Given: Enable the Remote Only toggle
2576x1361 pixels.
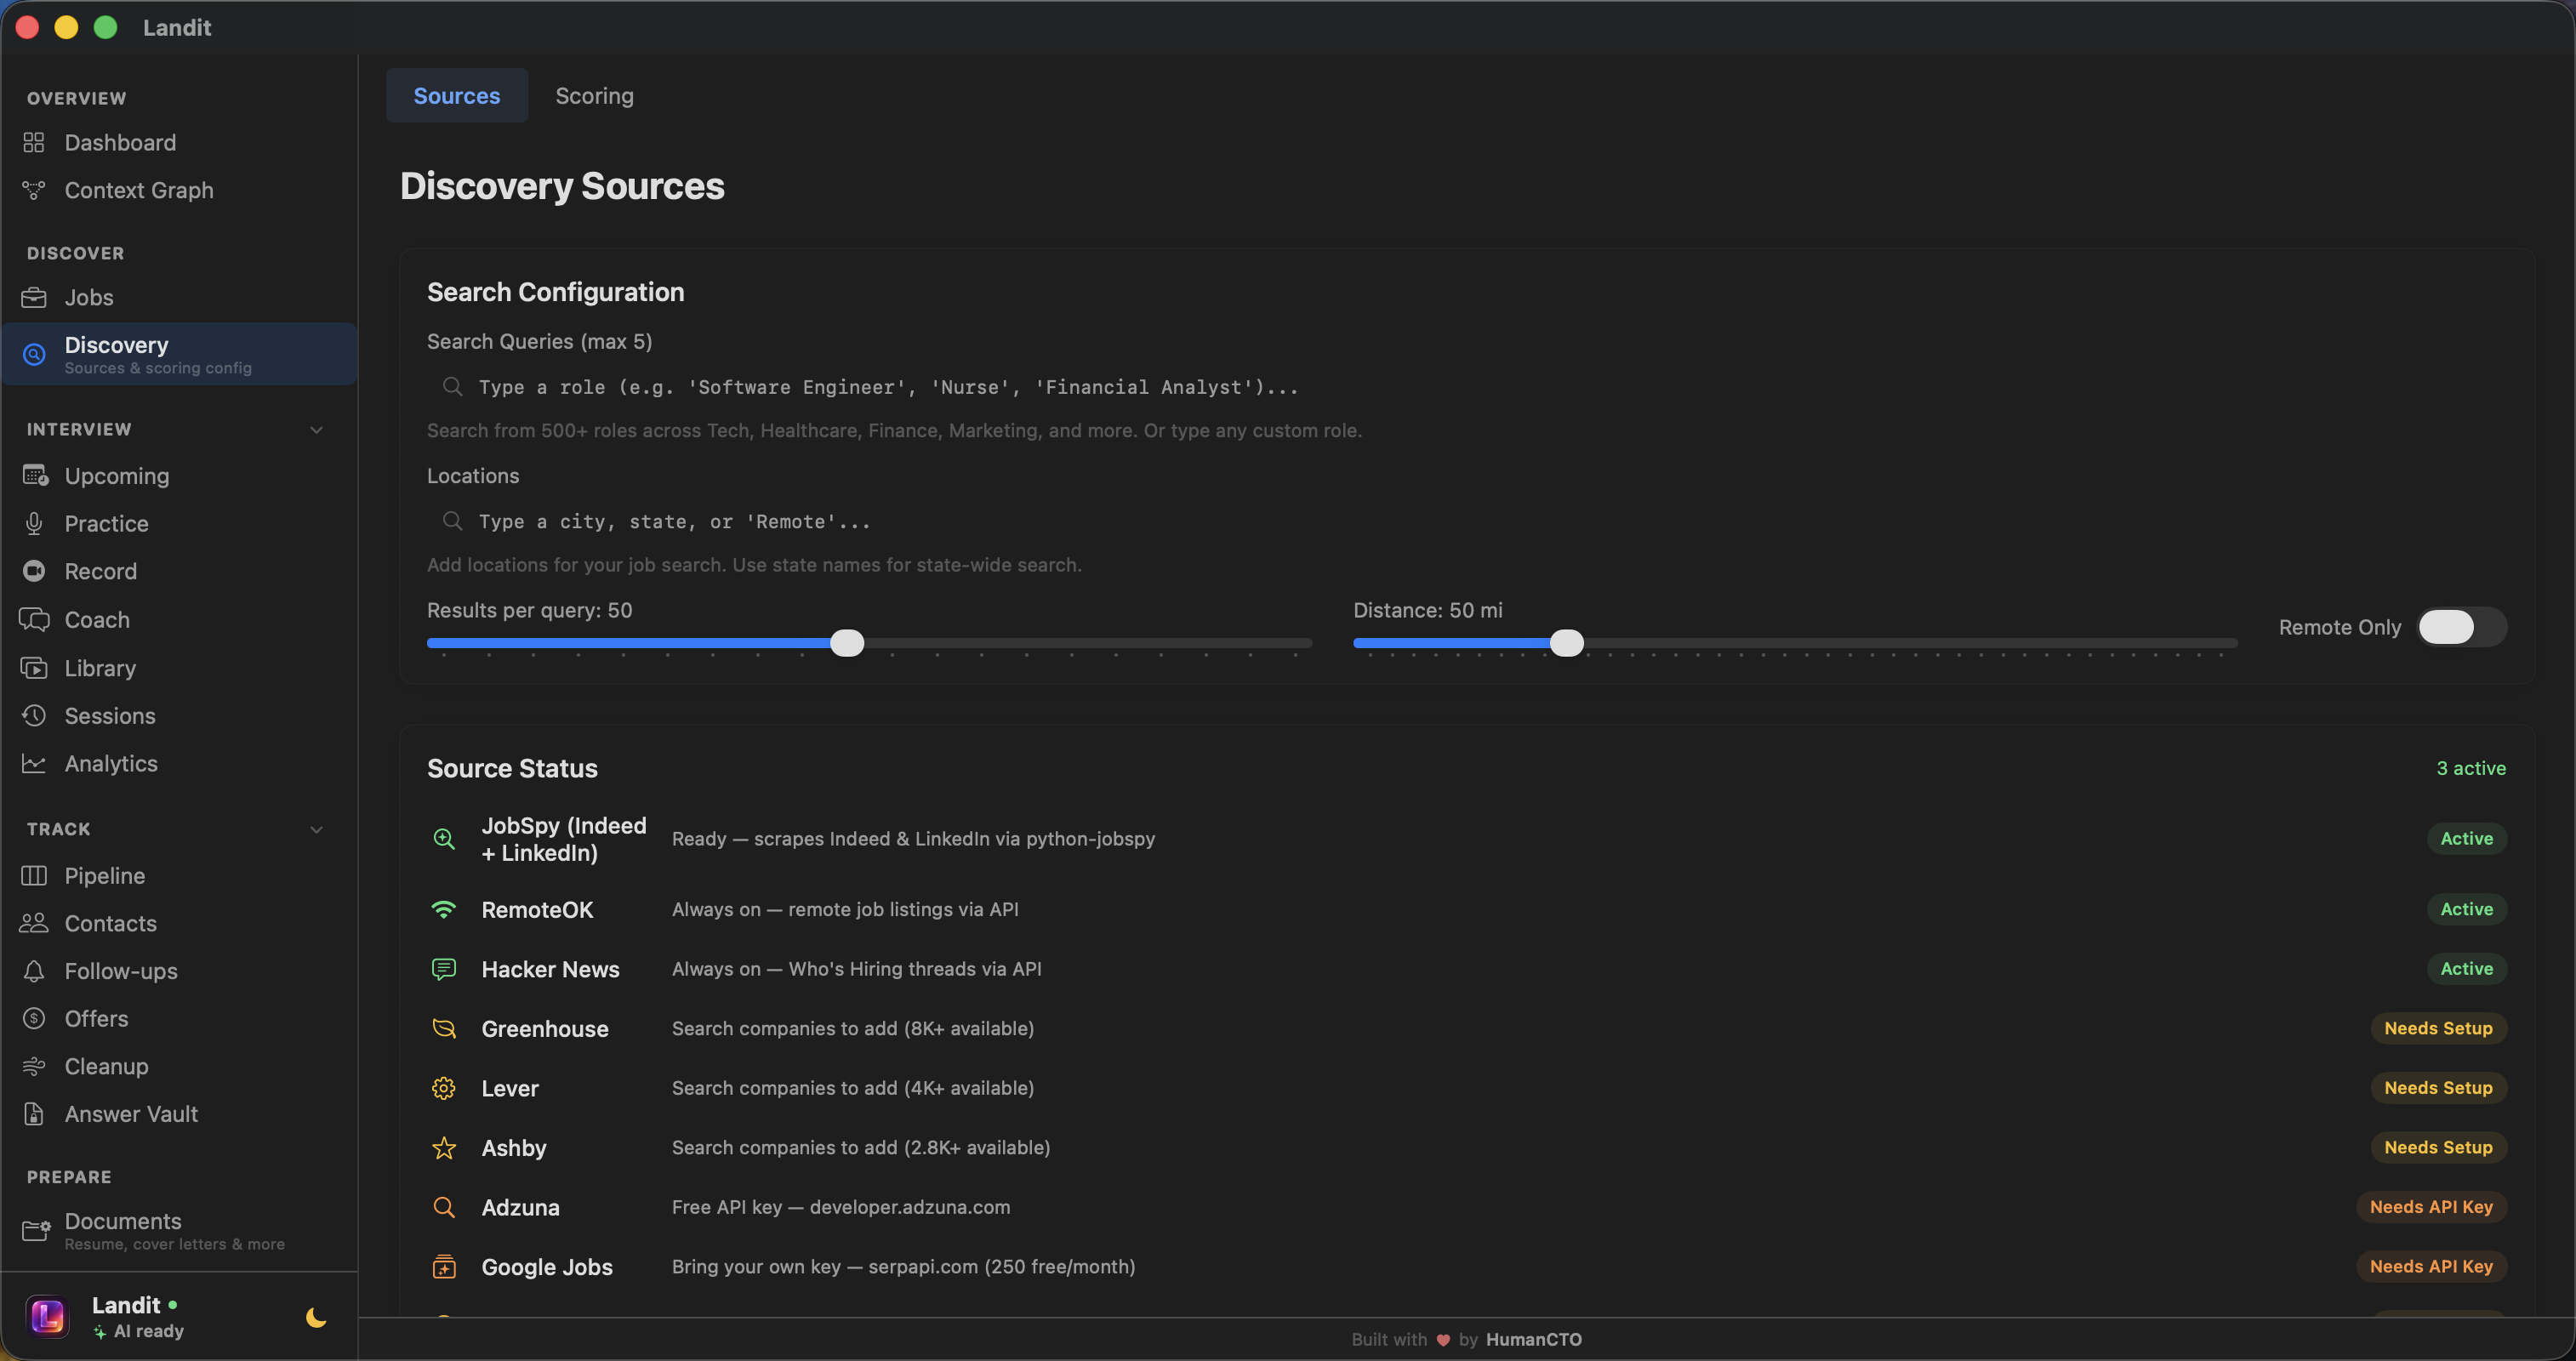Looking at the screenshot, I should (2461, 627).
